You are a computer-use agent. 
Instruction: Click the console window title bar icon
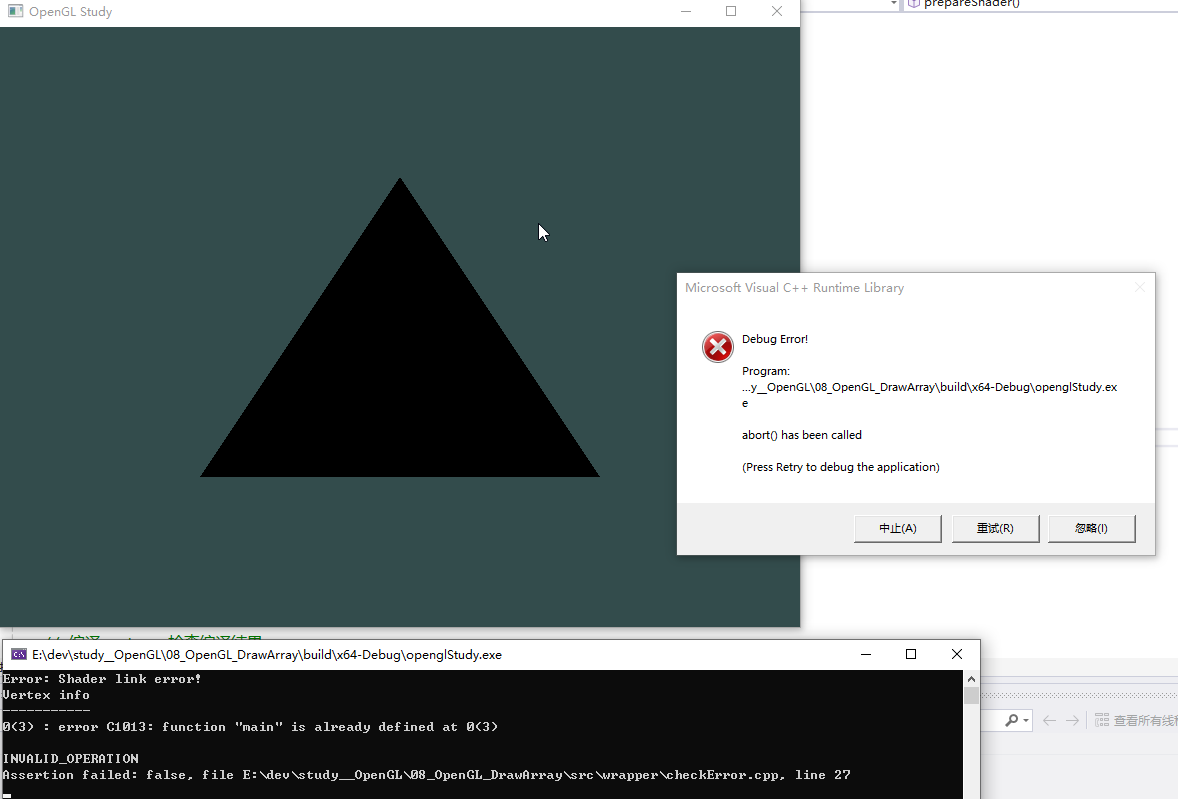(19, 653)
